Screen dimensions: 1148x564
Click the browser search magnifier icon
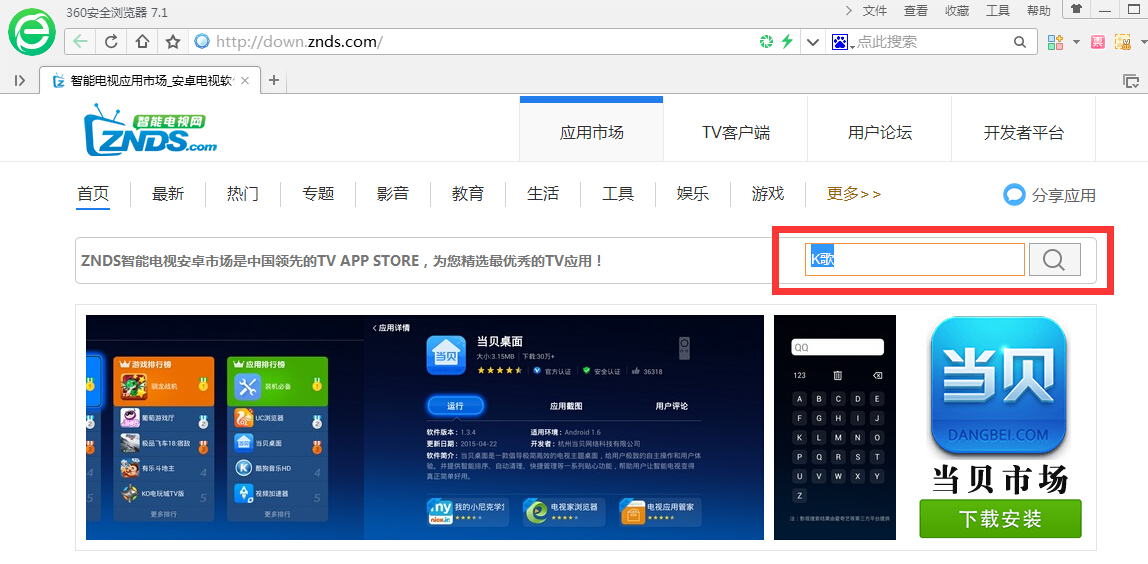pyautogui.click(x=1020, y=42)
